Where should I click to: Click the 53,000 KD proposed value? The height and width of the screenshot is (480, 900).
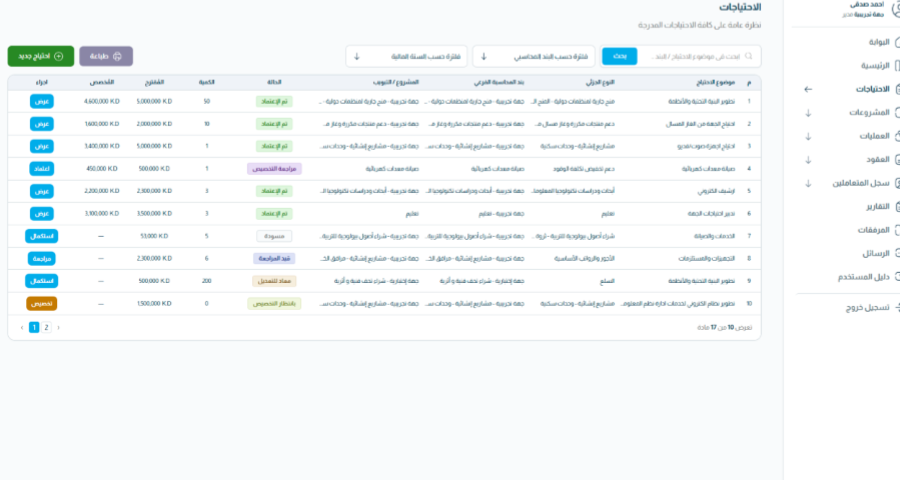tap(154, 236)
